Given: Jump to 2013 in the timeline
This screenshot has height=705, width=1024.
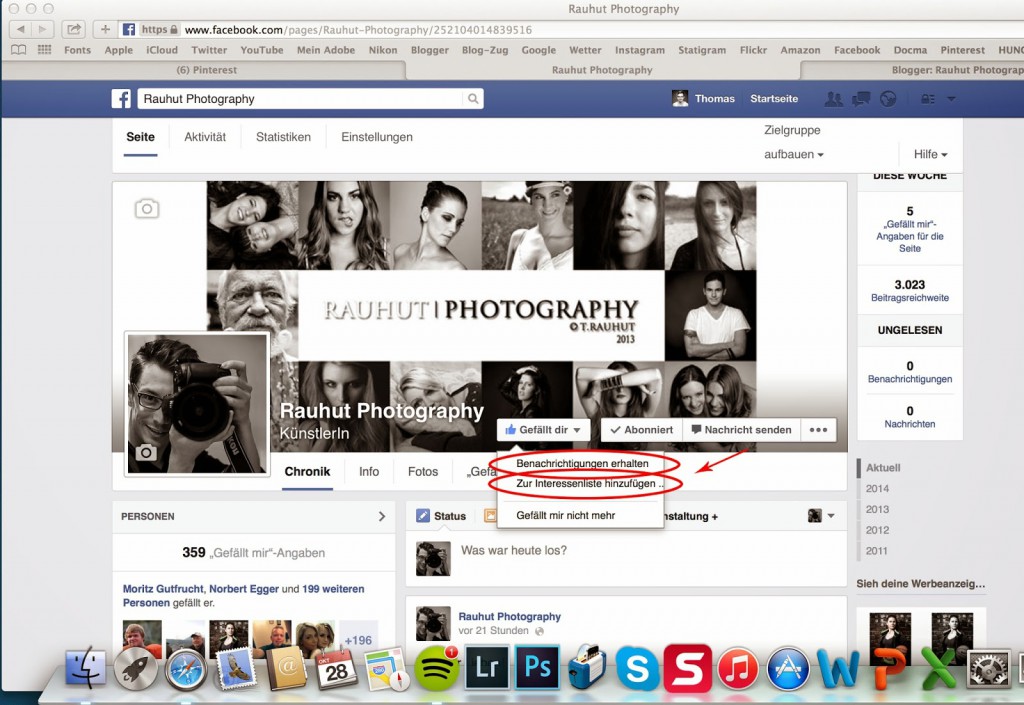Looking at the screenshot, I should (x=877, y=509).
